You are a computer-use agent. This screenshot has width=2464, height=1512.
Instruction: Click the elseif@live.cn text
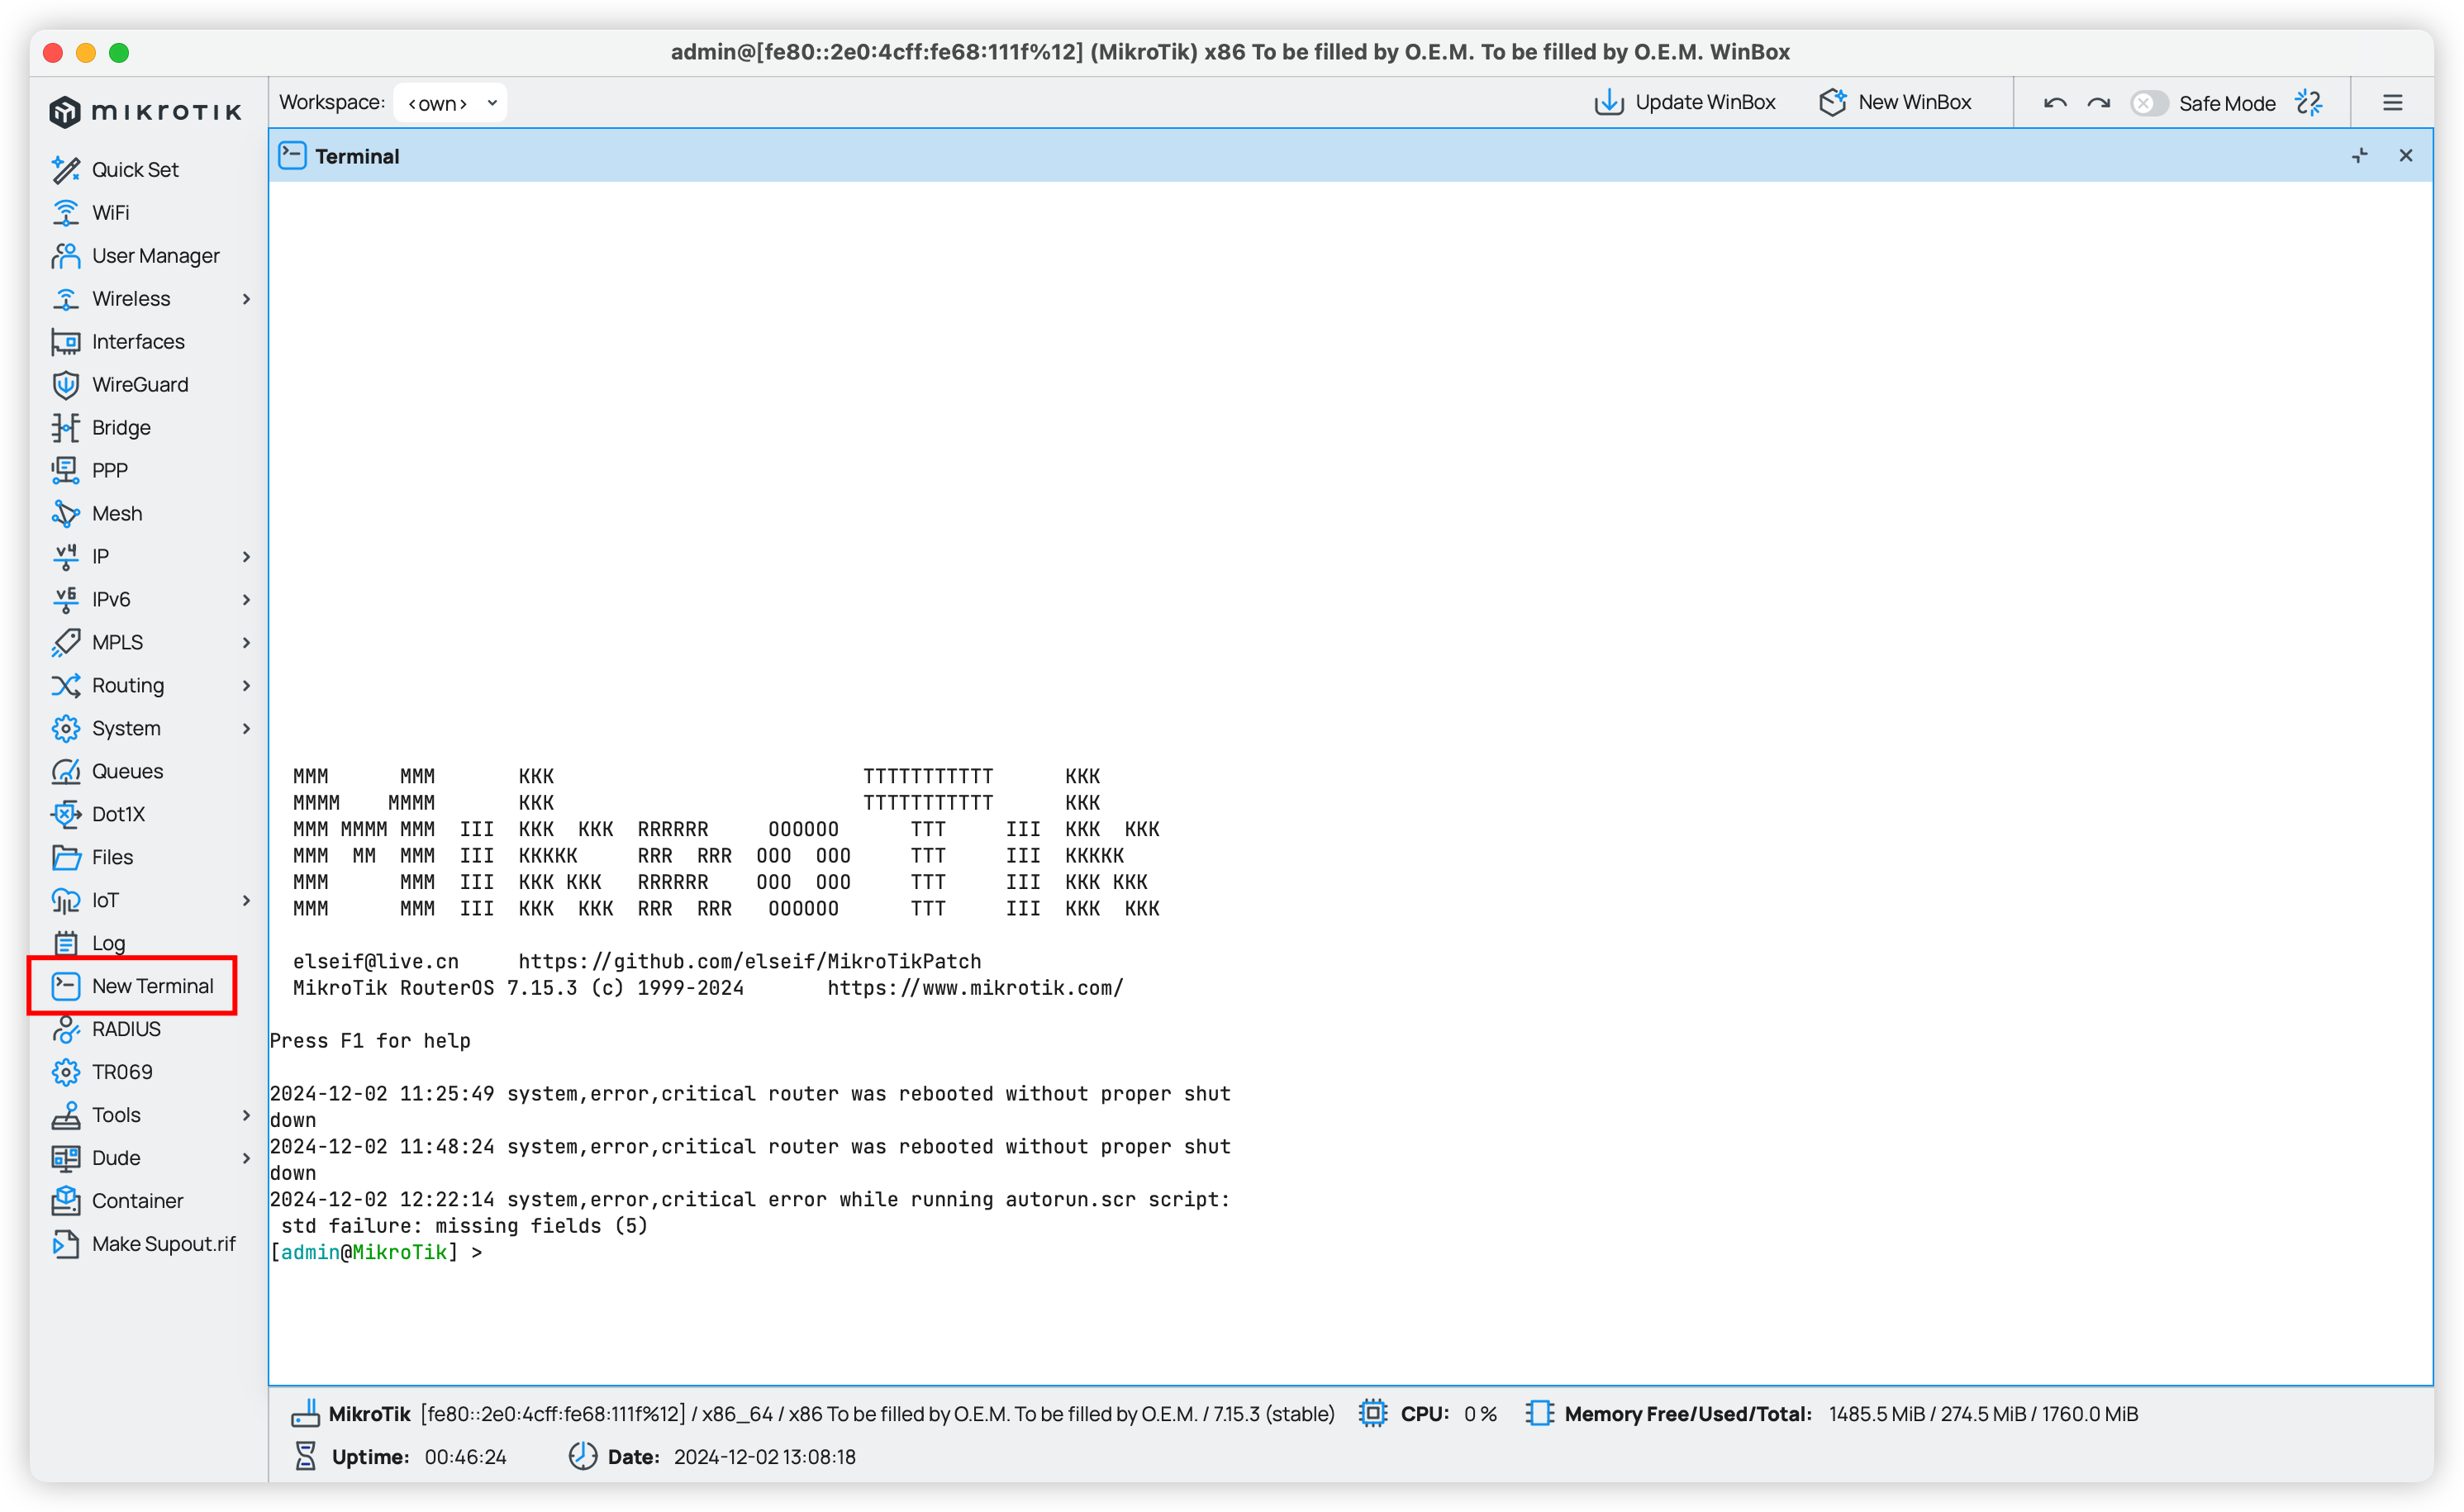coord(376,961)
